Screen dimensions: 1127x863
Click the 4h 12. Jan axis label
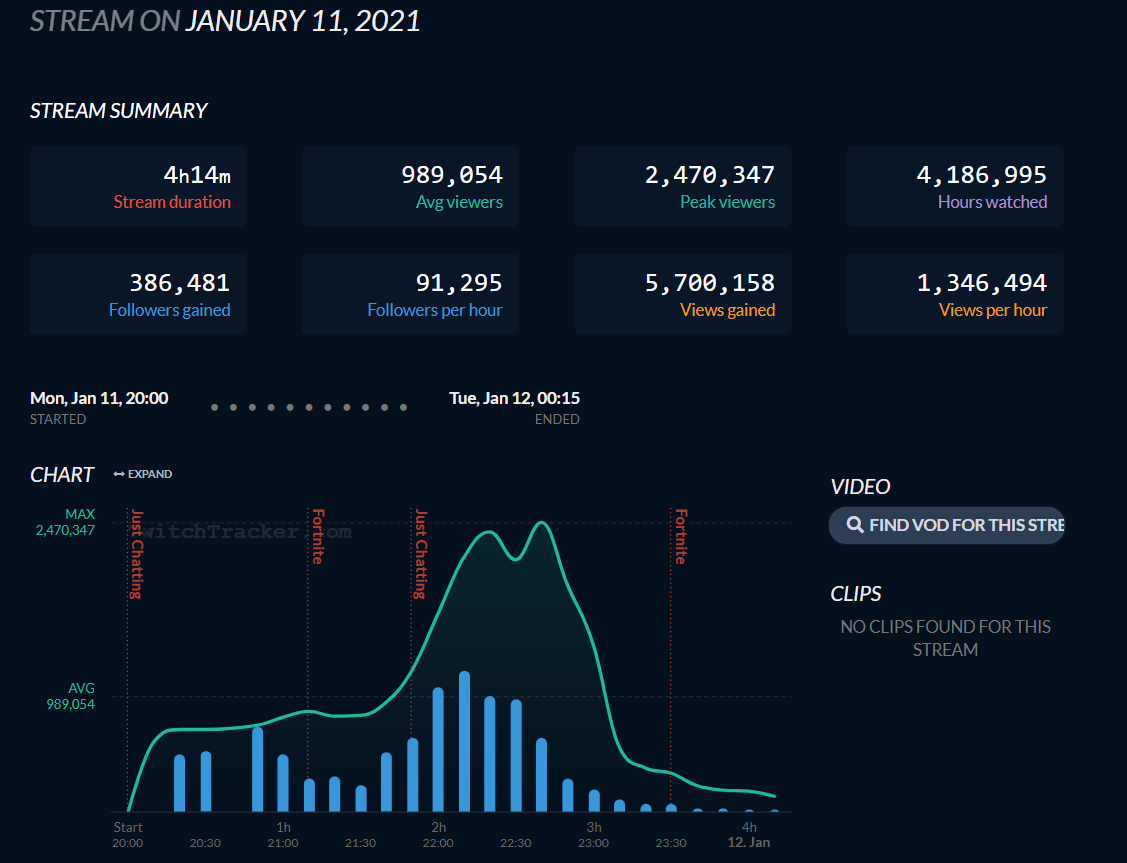749,835
